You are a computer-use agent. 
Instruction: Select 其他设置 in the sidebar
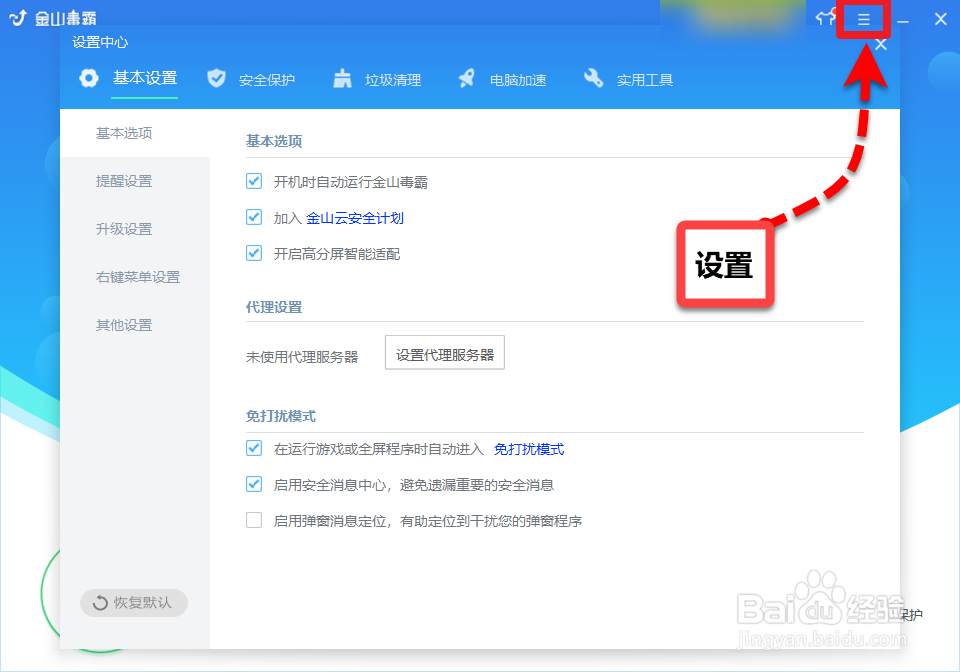135,325
